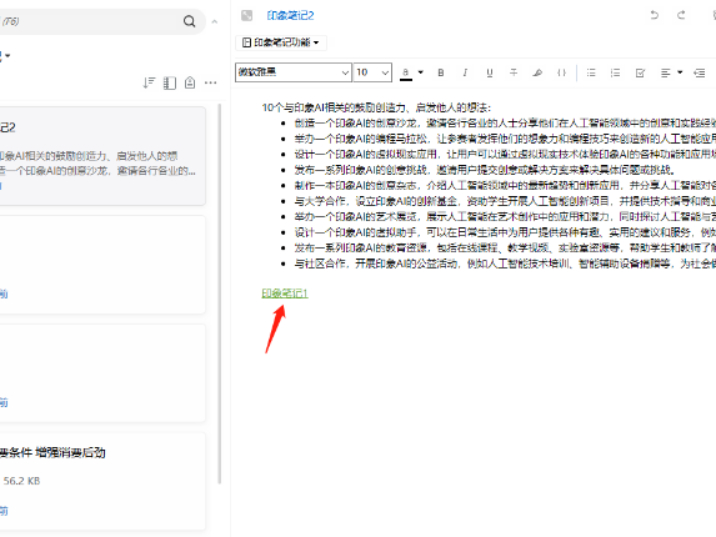Viewport: 716px width, 537px height.
Task: Expand alignment options arrow
Action: coord(680,72)
